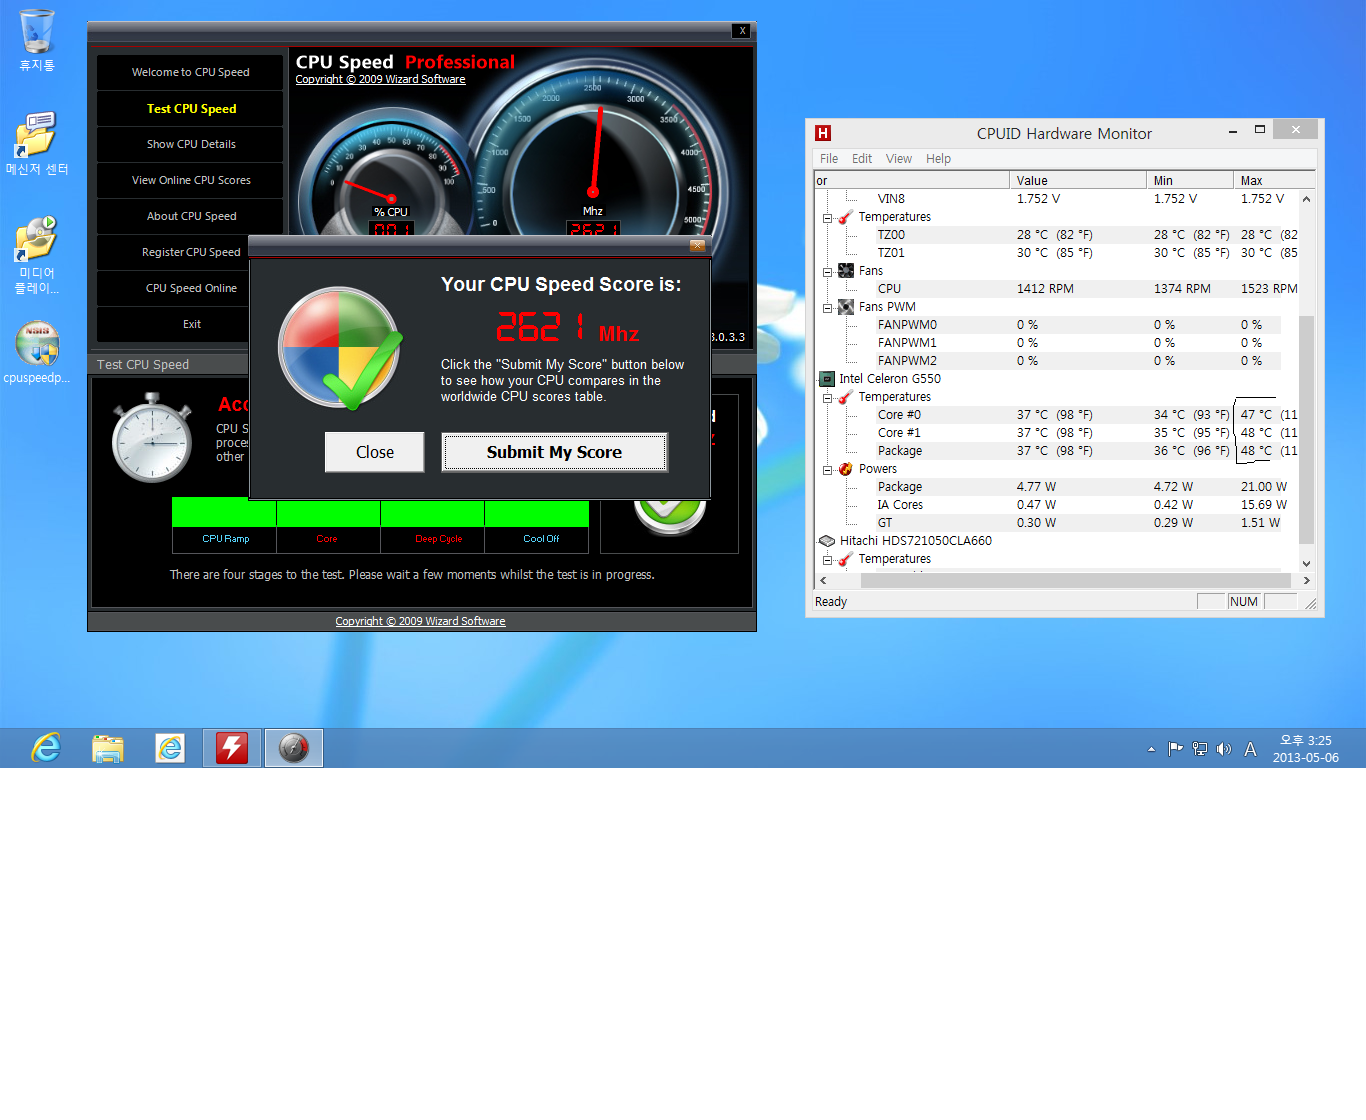Open the Help menu in HWMonitor
This screenshot has height=1120, width=1366.
click(x=938, y=159)
